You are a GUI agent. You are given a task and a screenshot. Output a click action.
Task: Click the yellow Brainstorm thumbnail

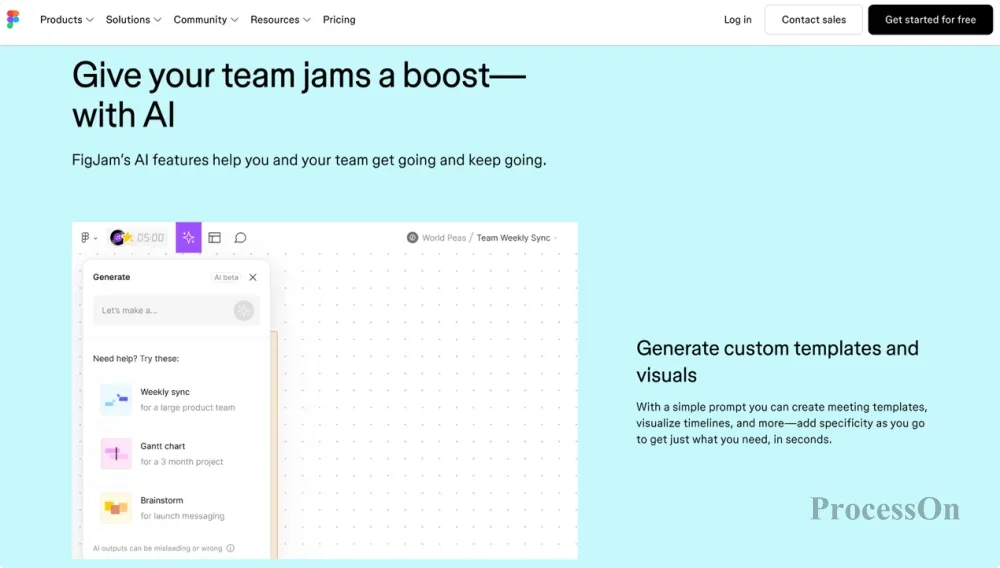[x=116, y=508]
